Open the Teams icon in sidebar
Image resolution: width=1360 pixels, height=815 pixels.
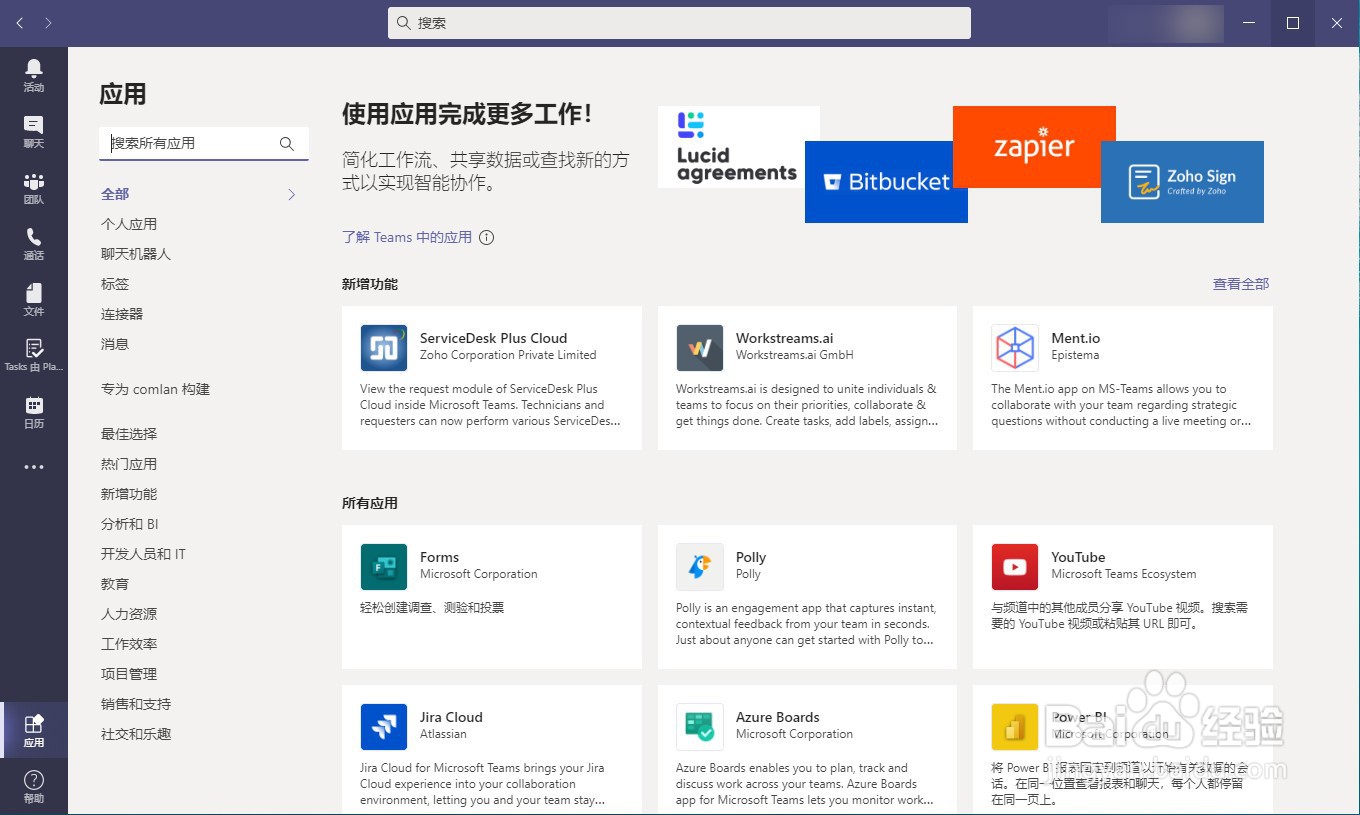pos(34,181)
